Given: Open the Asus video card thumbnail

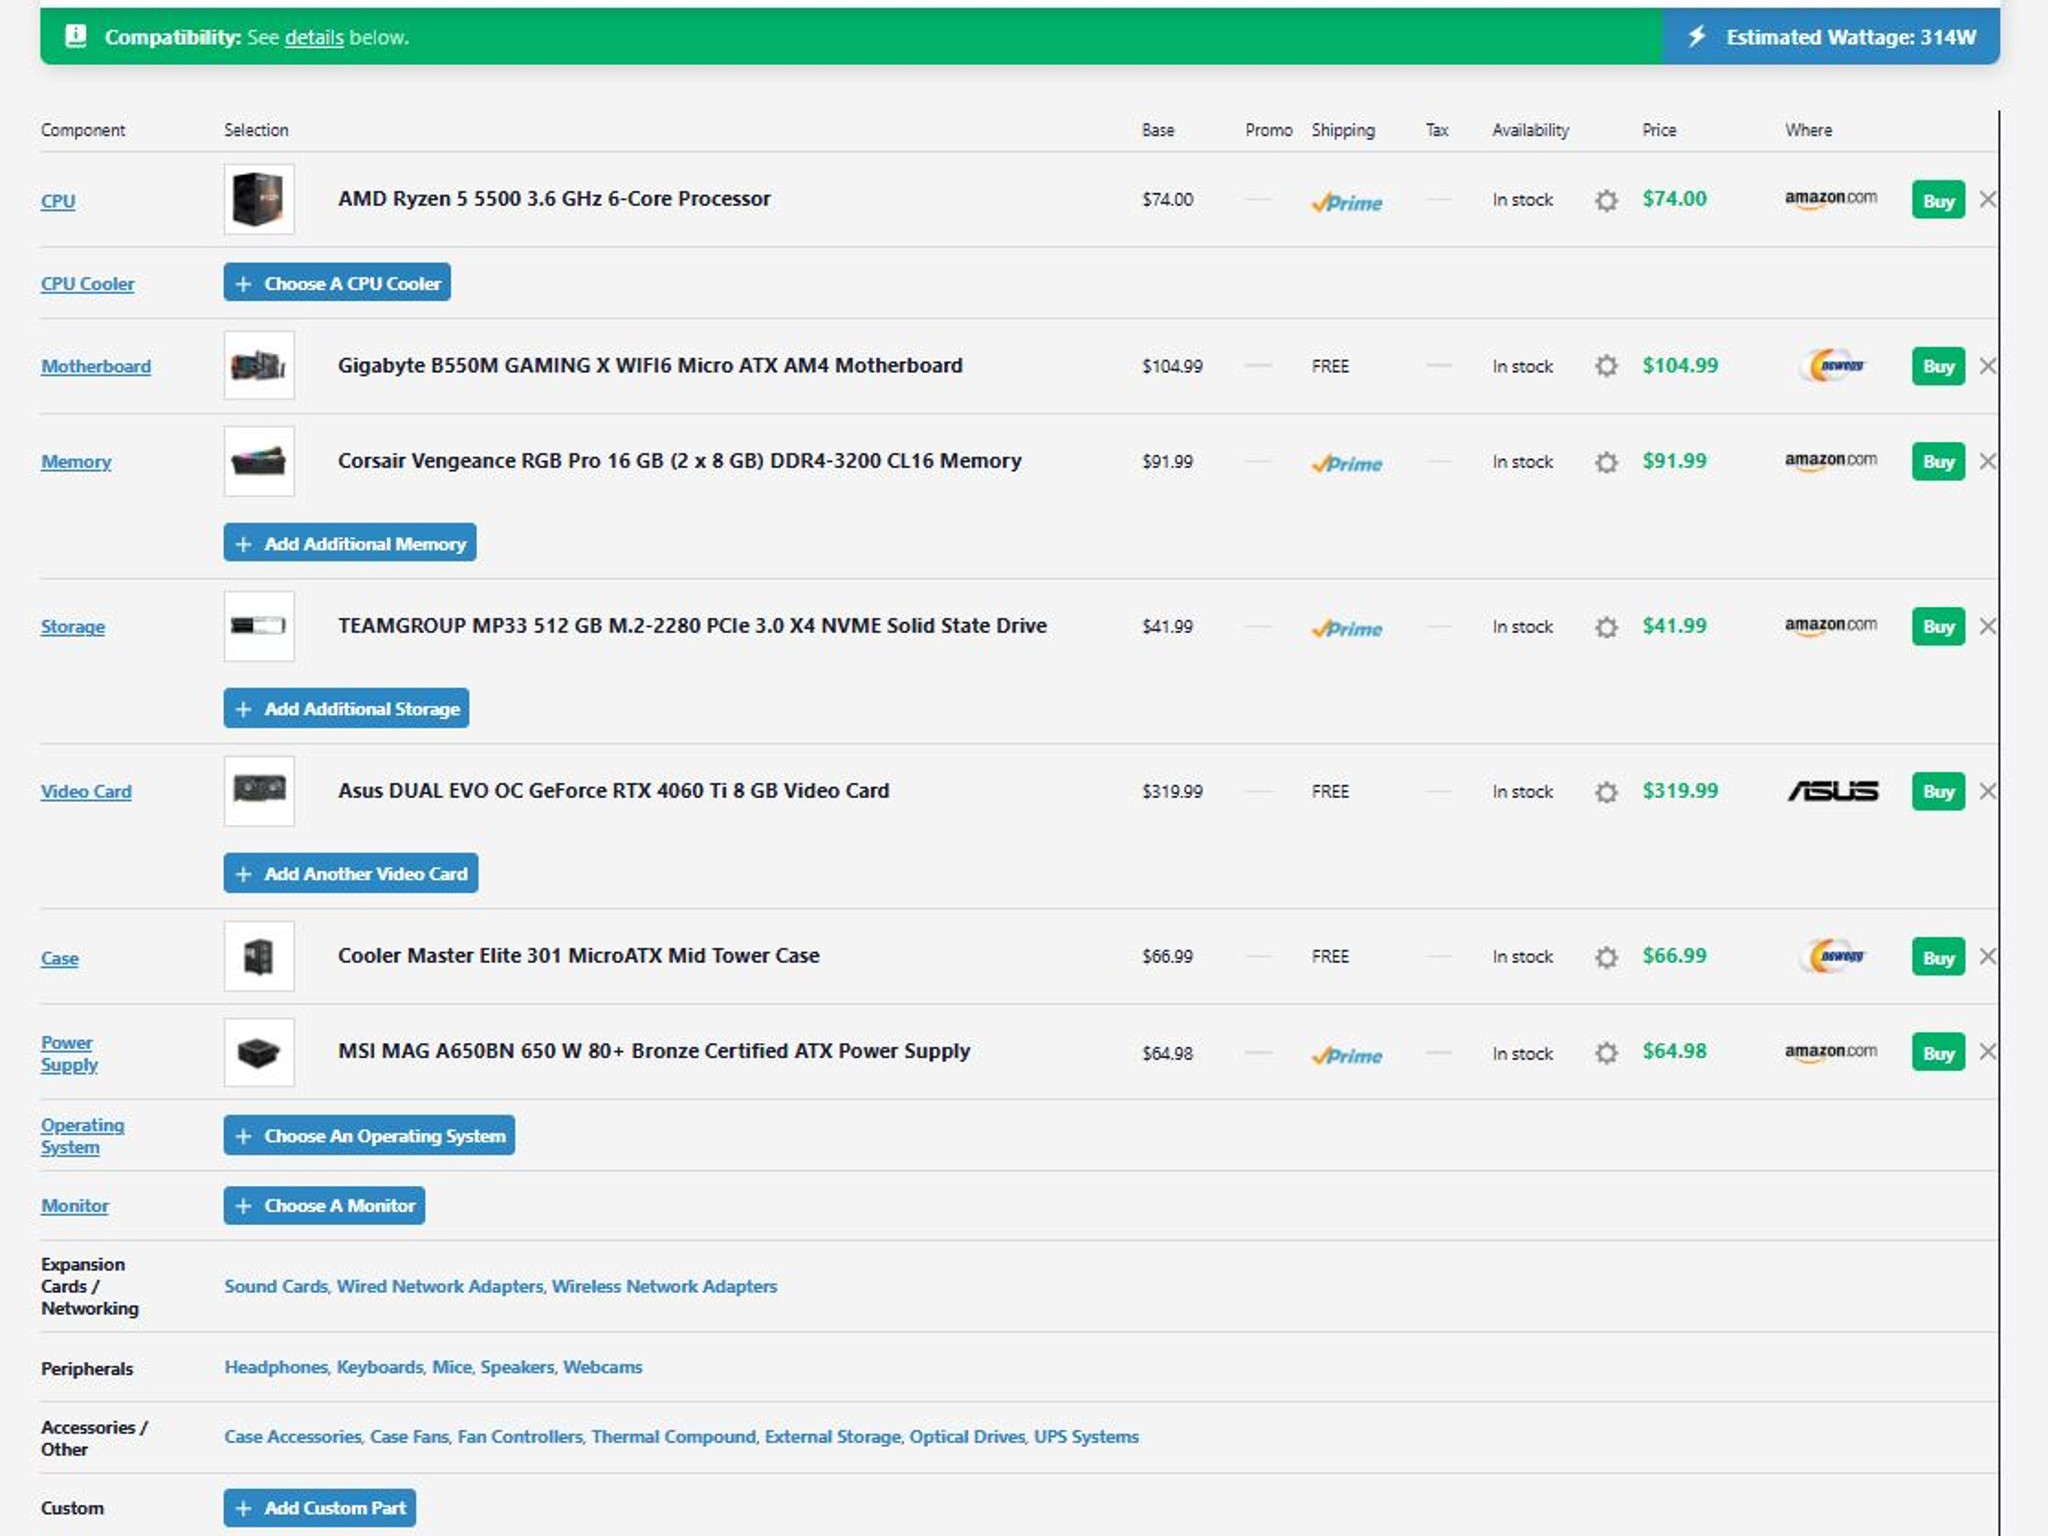Looking at the screenshot, I should tap(259, 791).
